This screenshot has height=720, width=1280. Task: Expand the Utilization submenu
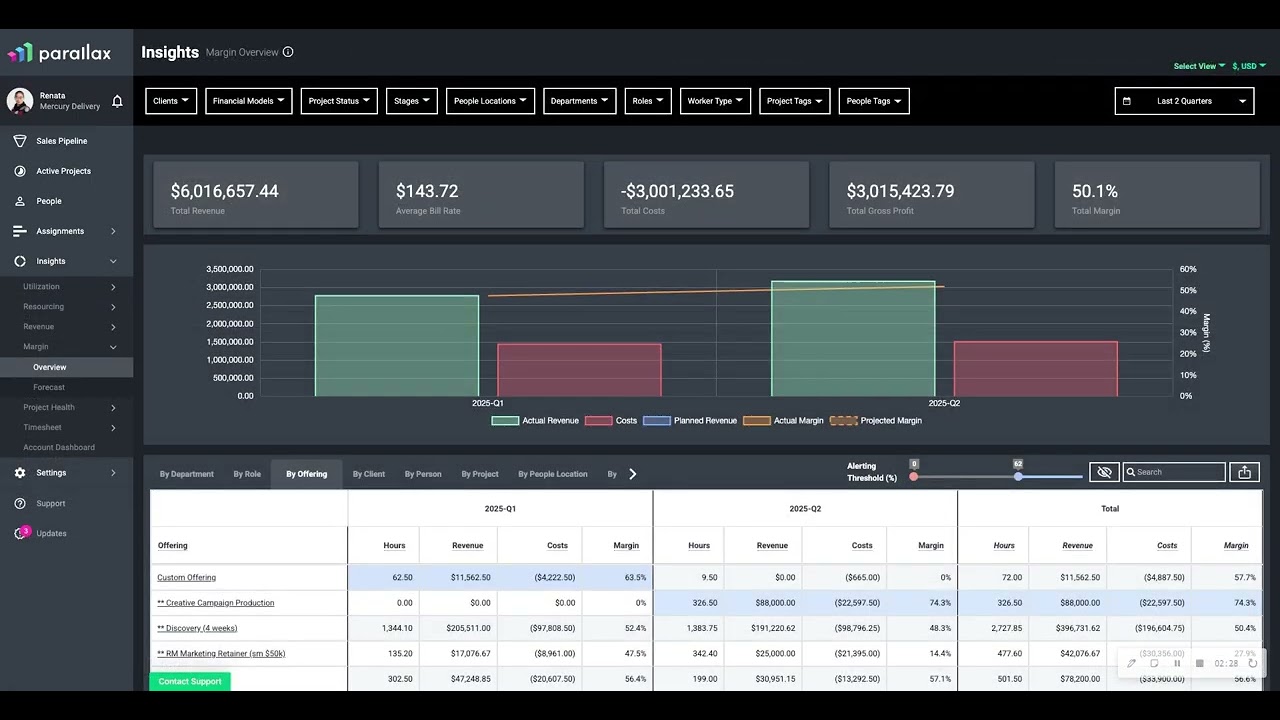coord(66,287)
